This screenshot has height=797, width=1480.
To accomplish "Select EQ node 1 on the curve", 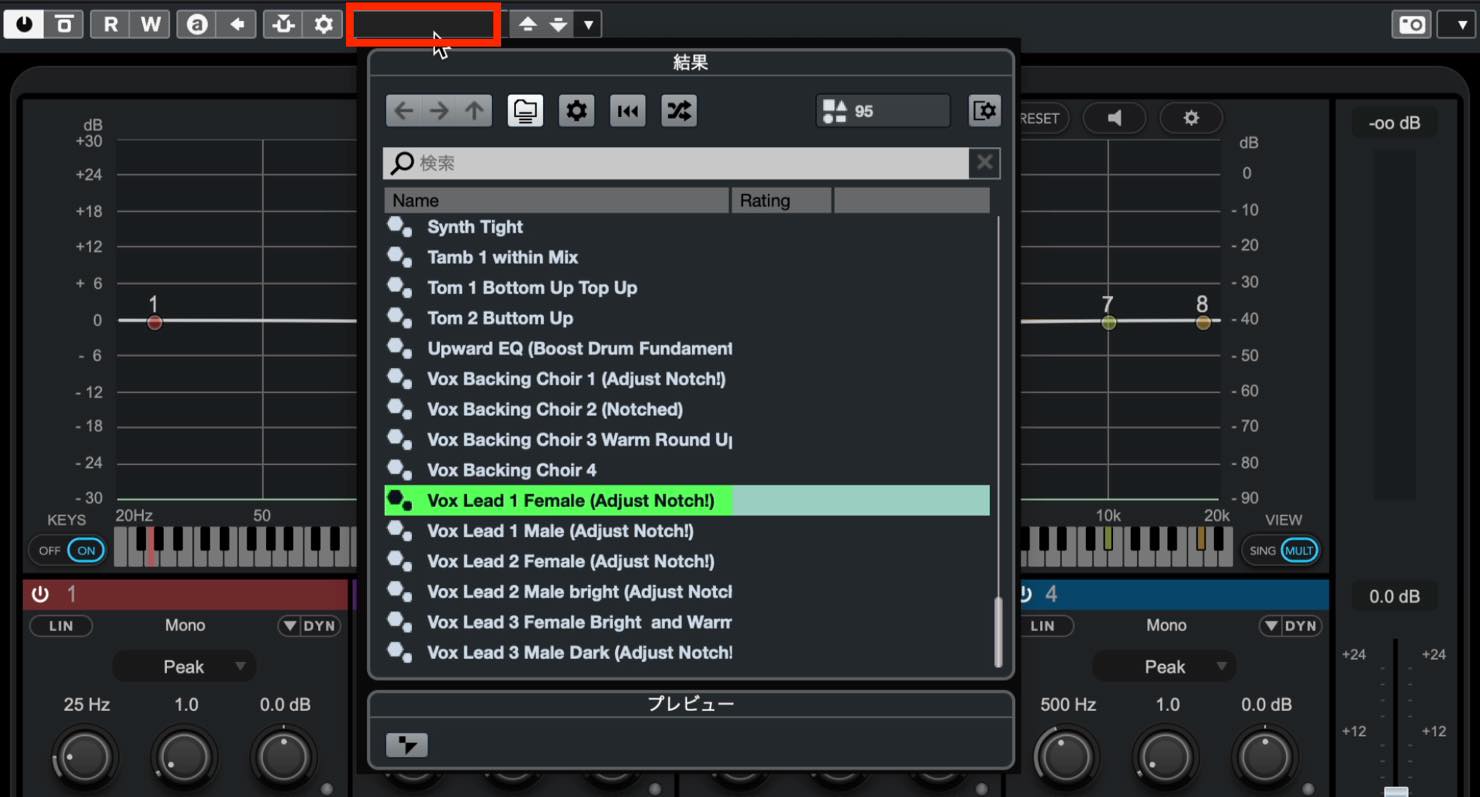I will click(x=154, y=322).
